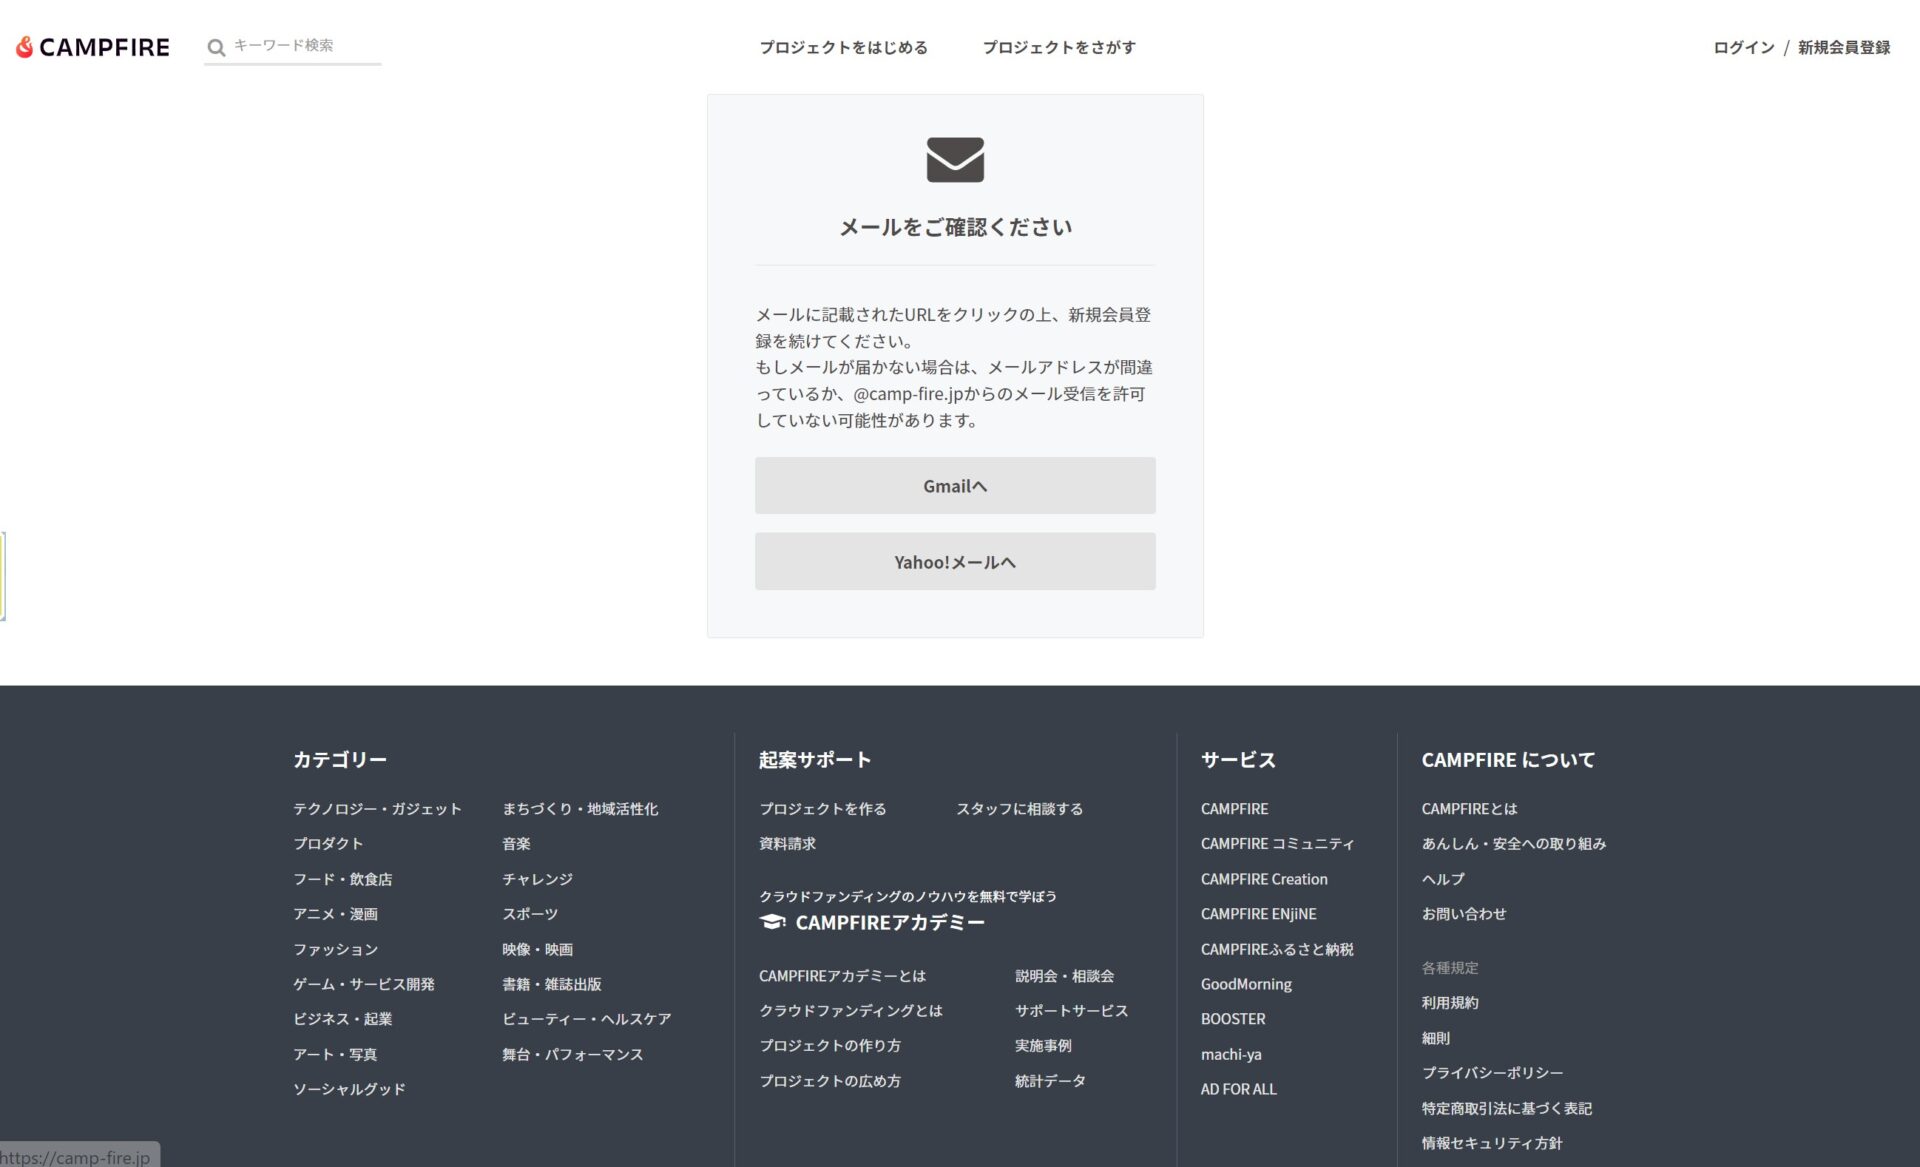
Task: Open Yahoo!メール via its button
Action: [x=955, y=561]
